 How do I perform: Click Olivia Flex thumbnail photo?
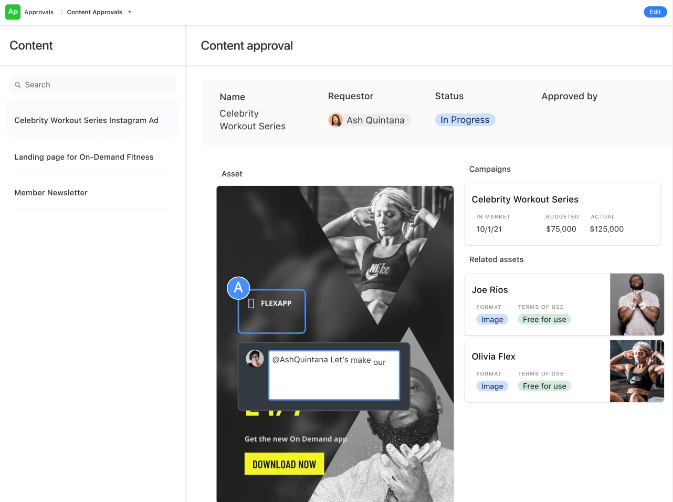pyautogui.click(x=637, y=371)
